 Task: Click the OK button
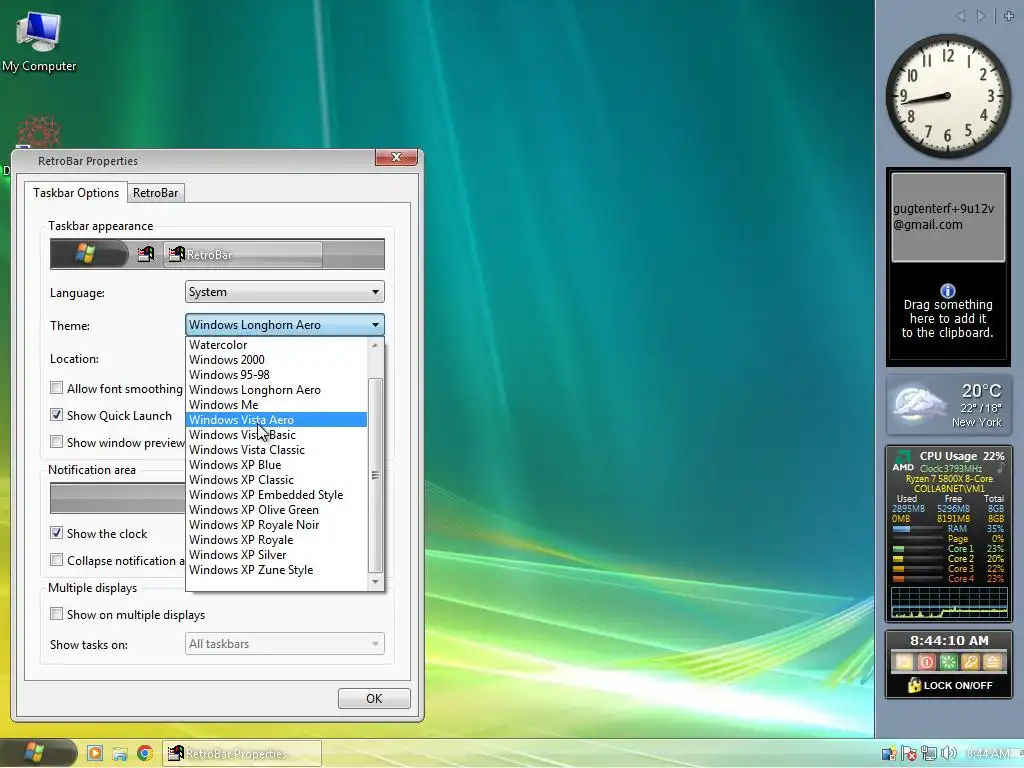[374, 698]
